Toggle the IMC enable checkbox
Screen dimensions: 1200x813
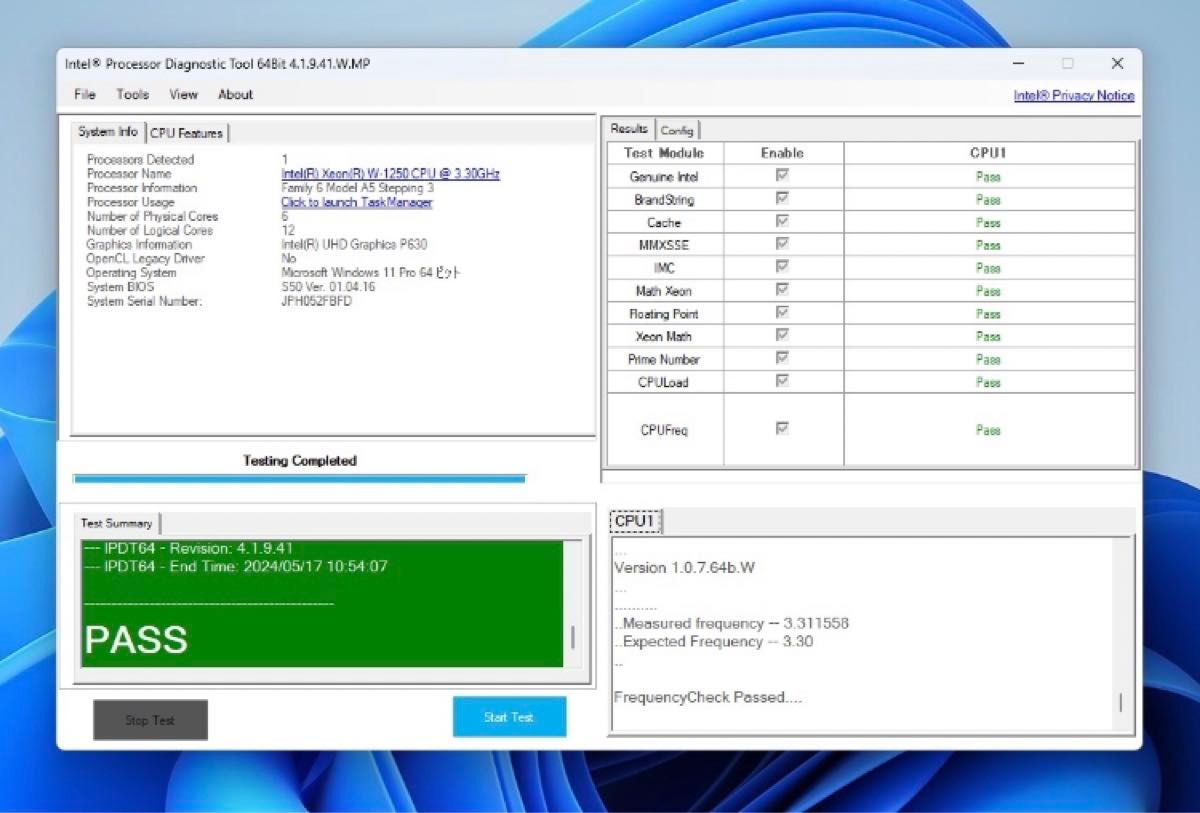[782, 266]
